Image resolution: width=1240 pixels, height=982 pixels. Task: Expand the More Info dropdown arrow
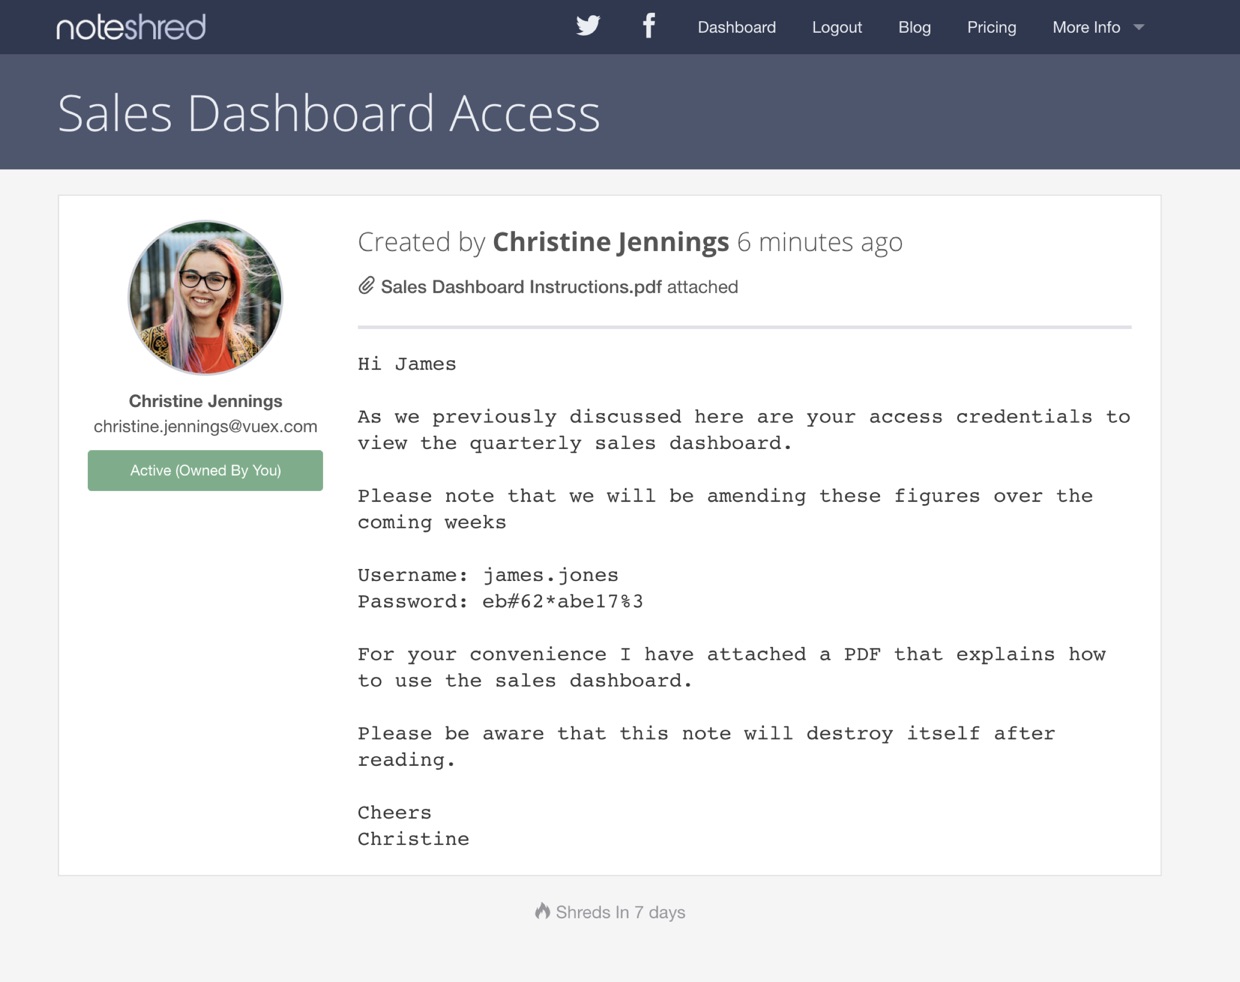tap(1138, 28)
